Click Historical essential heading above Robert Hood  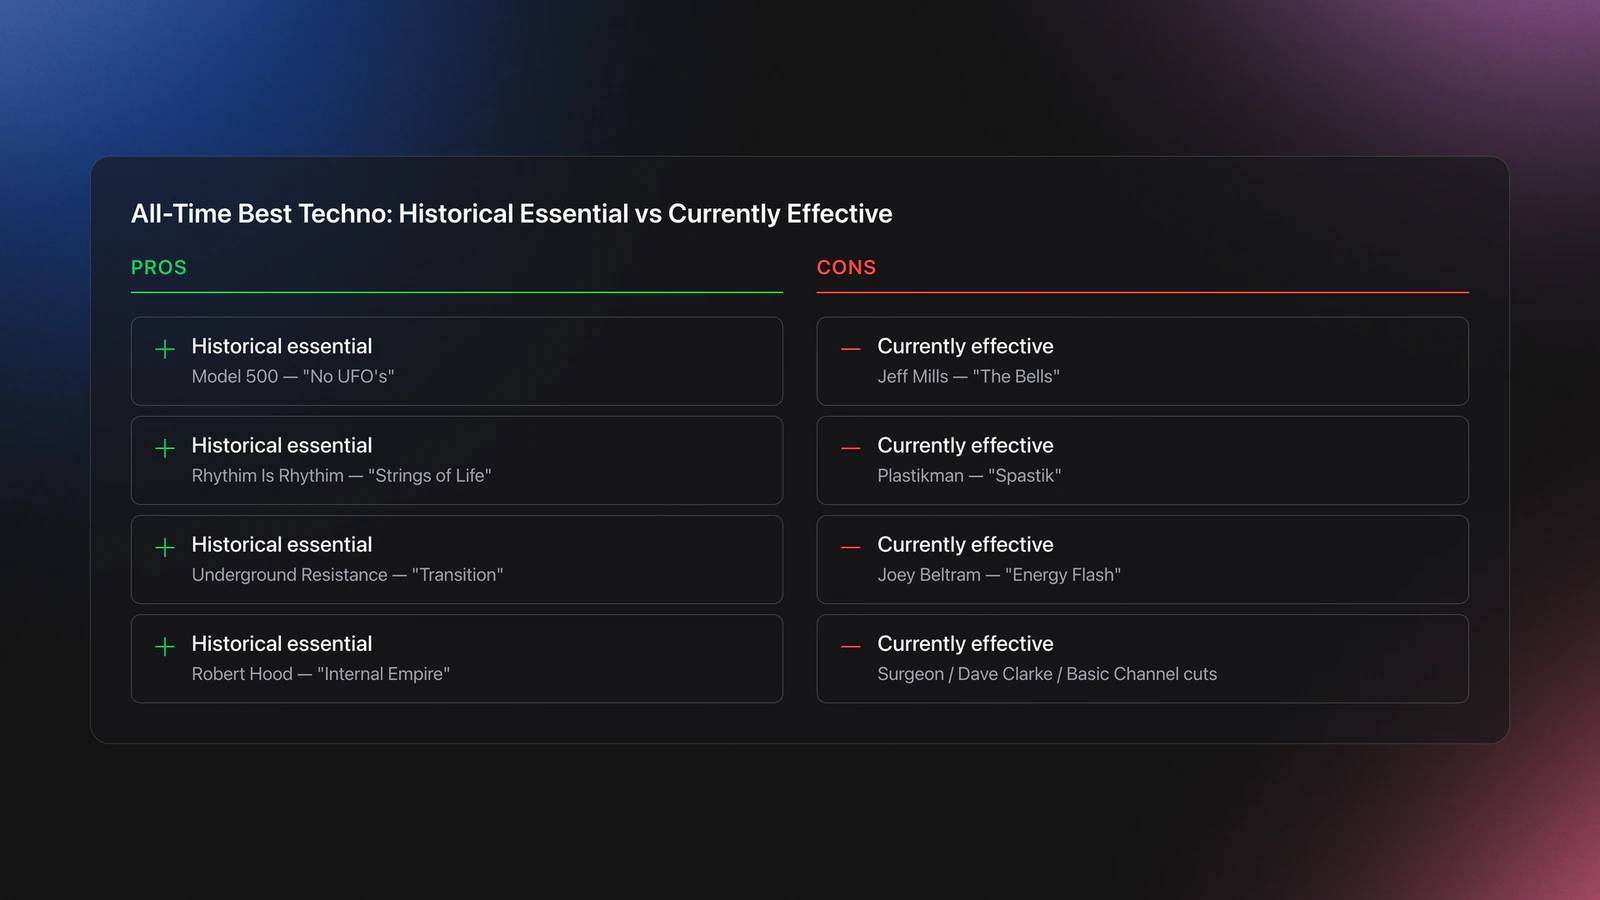tap(282, 643)
